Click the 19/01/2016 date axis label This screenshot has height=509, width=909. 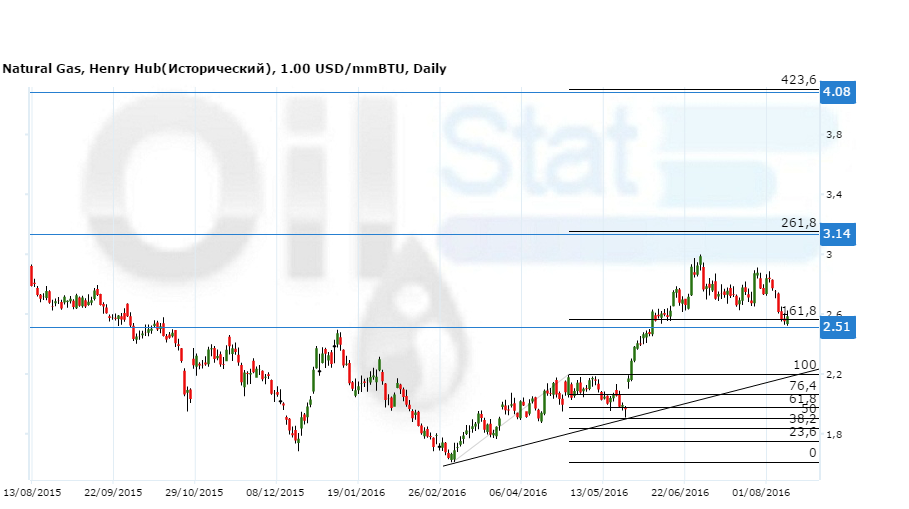tap(356, 493)
